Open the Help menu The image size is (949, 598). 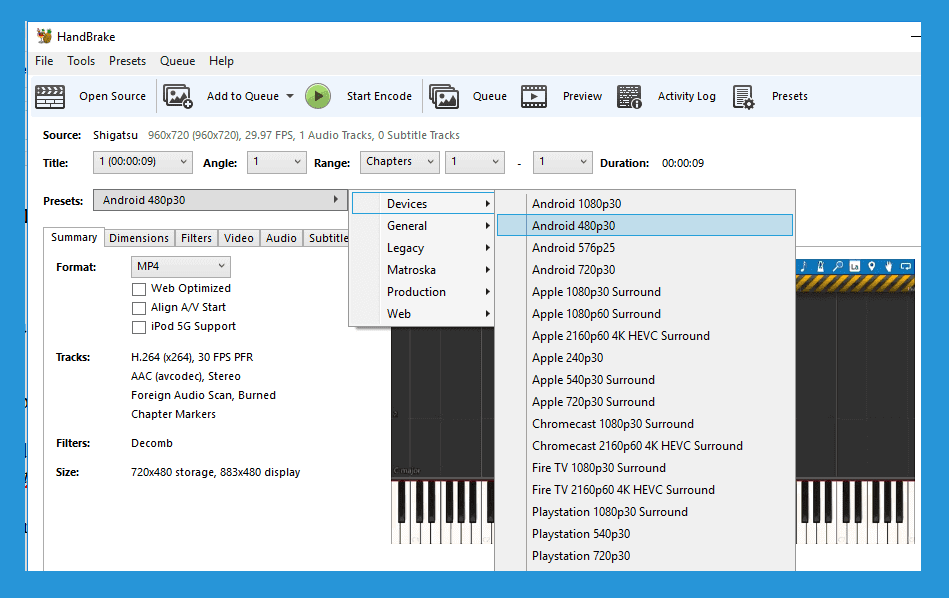coord(221,61)
